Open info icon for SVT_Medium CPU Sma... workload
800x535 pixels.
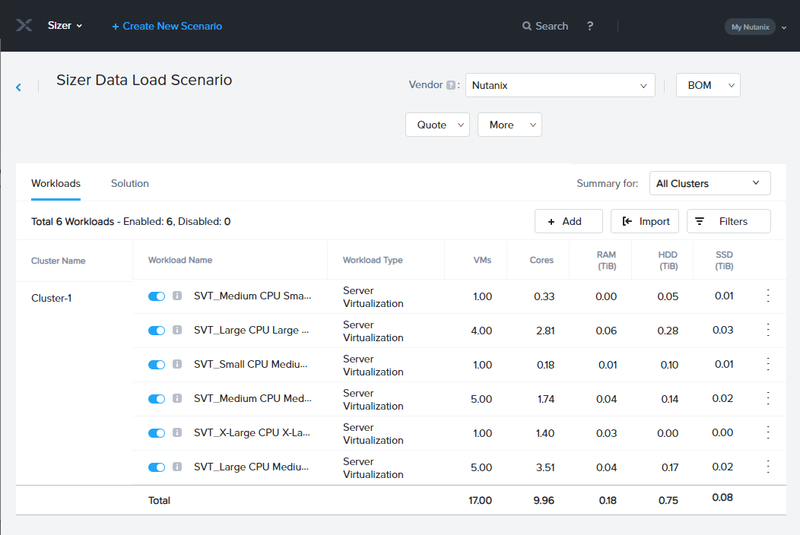pos(177,296)
